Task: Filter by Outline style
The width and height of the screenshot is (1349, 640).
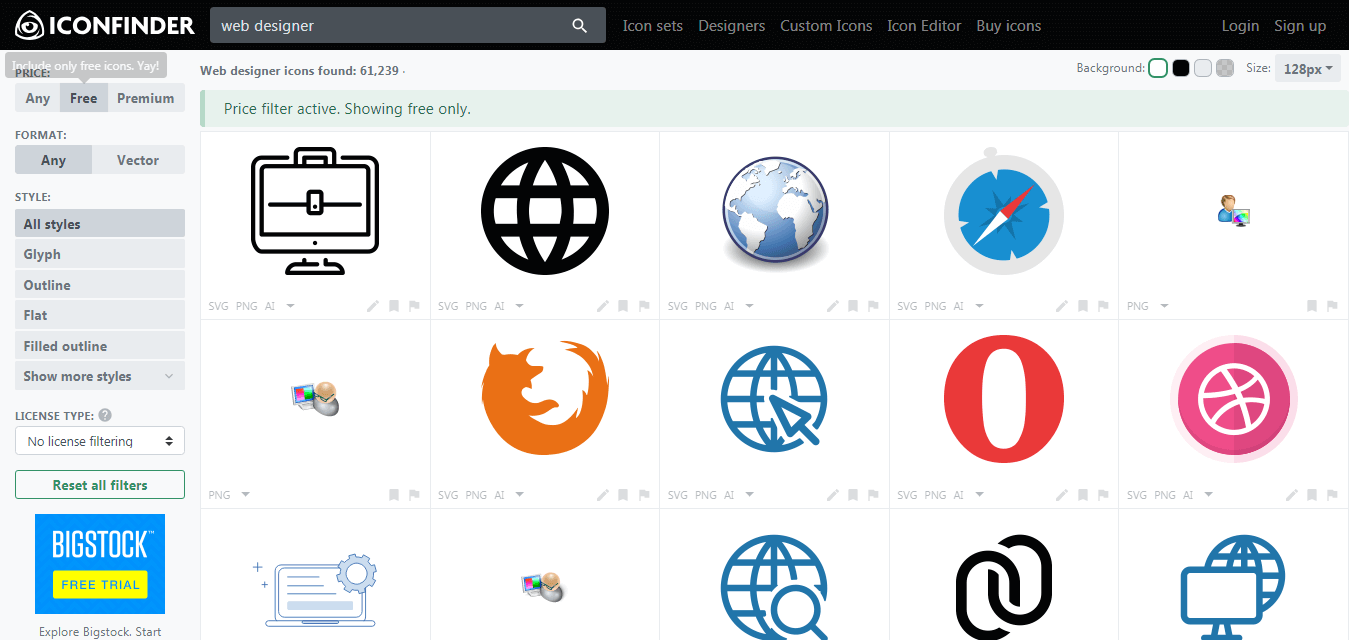Action: pyautogui.click(x=100, y=285)
